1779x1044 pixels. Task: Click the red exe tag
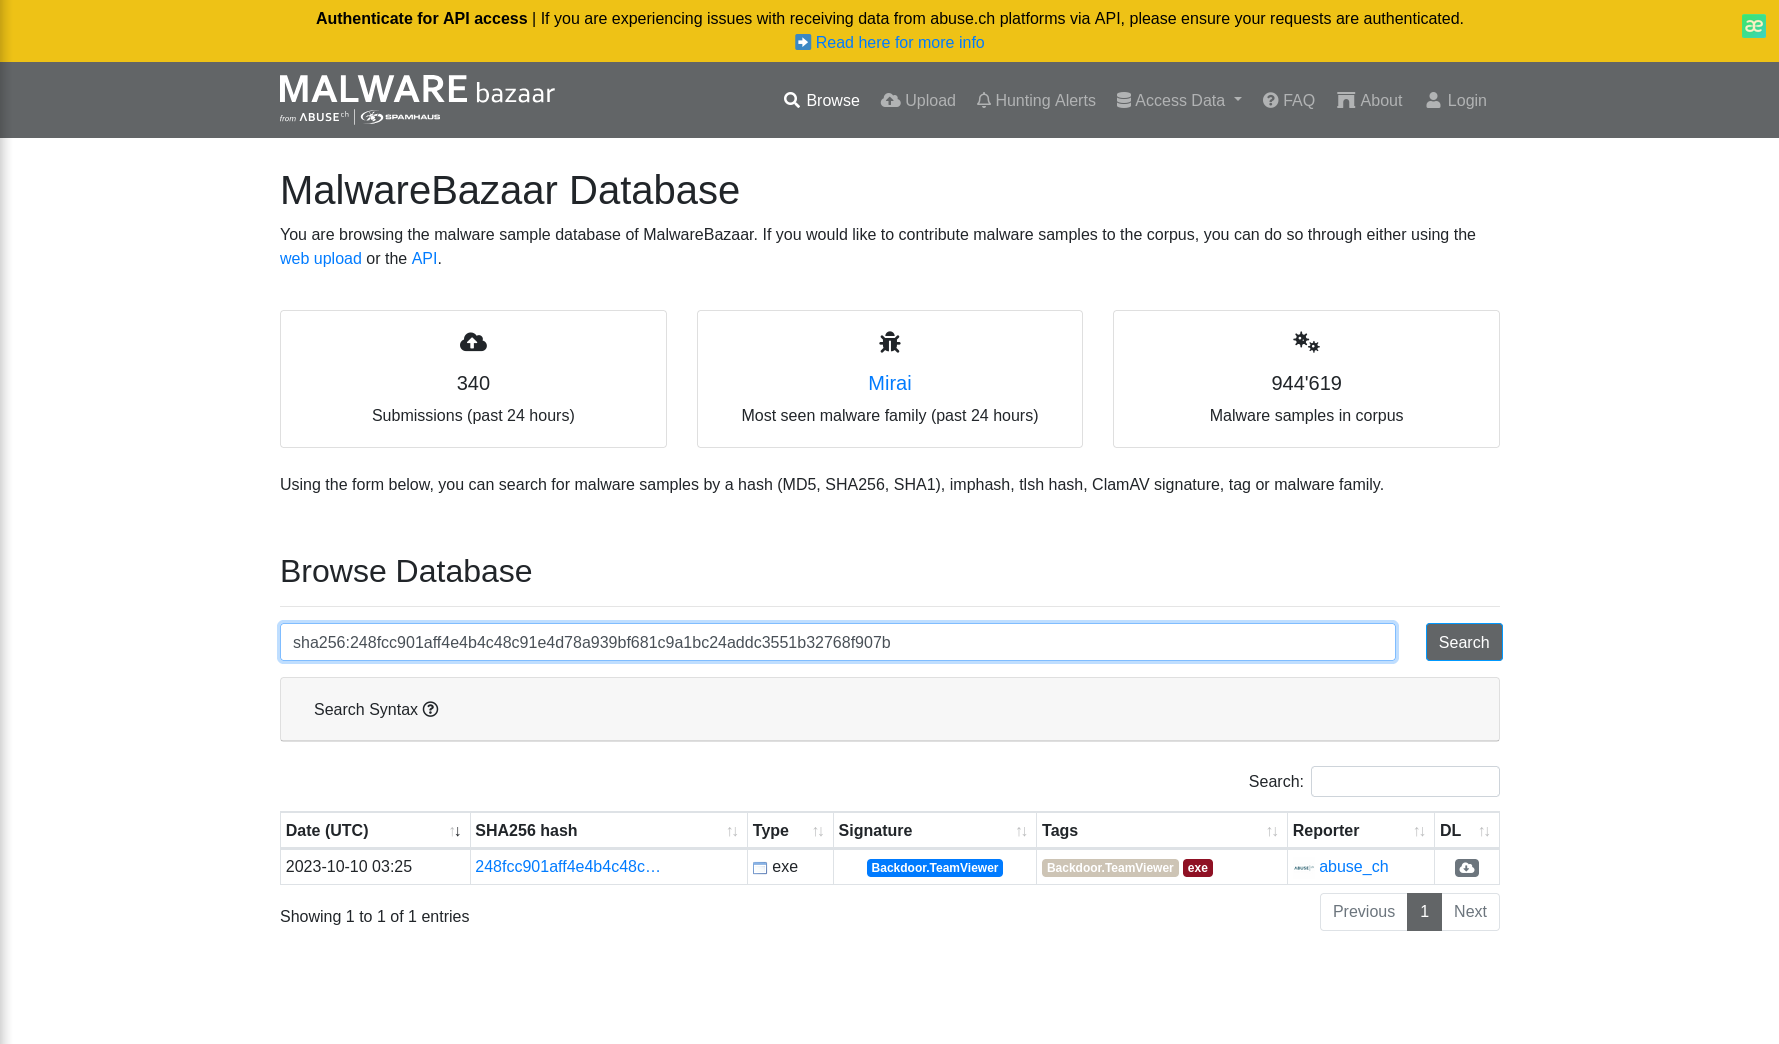coord(1198,868)
